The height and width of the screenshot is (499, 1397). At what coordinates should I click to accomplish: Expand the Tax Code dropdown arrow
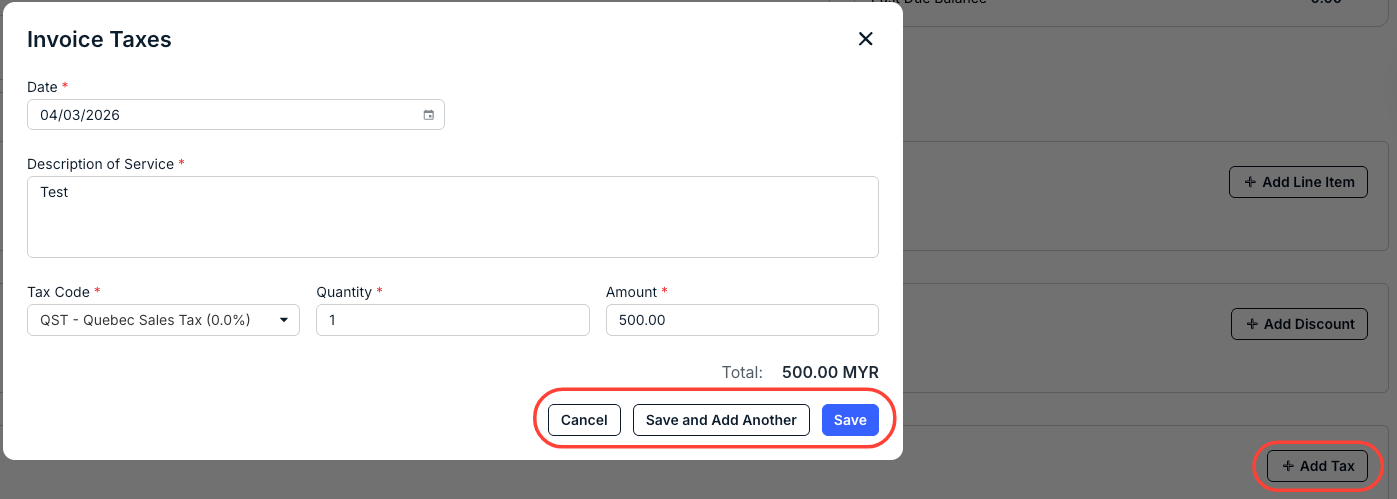click(284, 320)
